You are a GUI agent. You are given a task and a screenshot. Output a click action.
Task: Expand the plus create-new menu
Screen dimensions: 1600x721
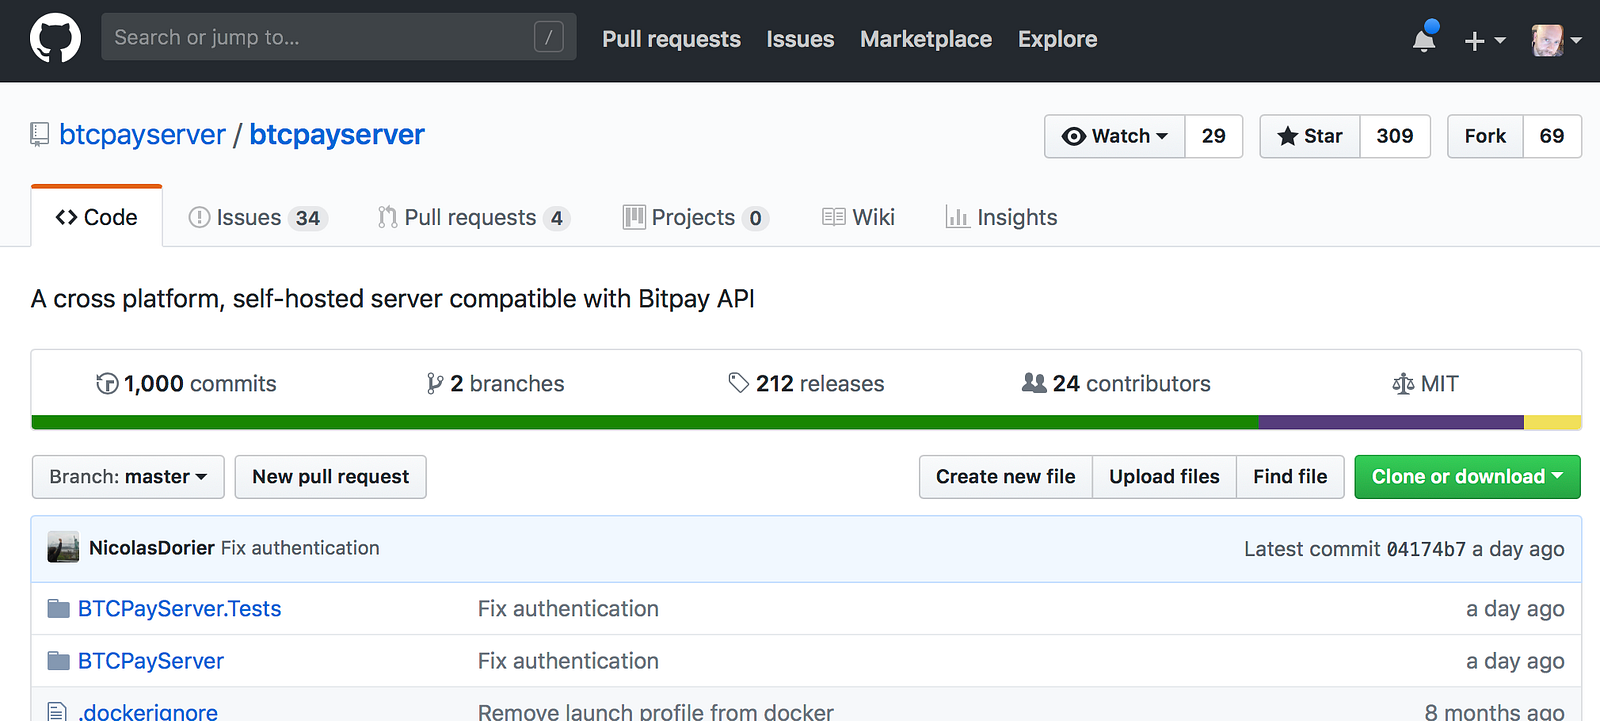coord(1484,41)
